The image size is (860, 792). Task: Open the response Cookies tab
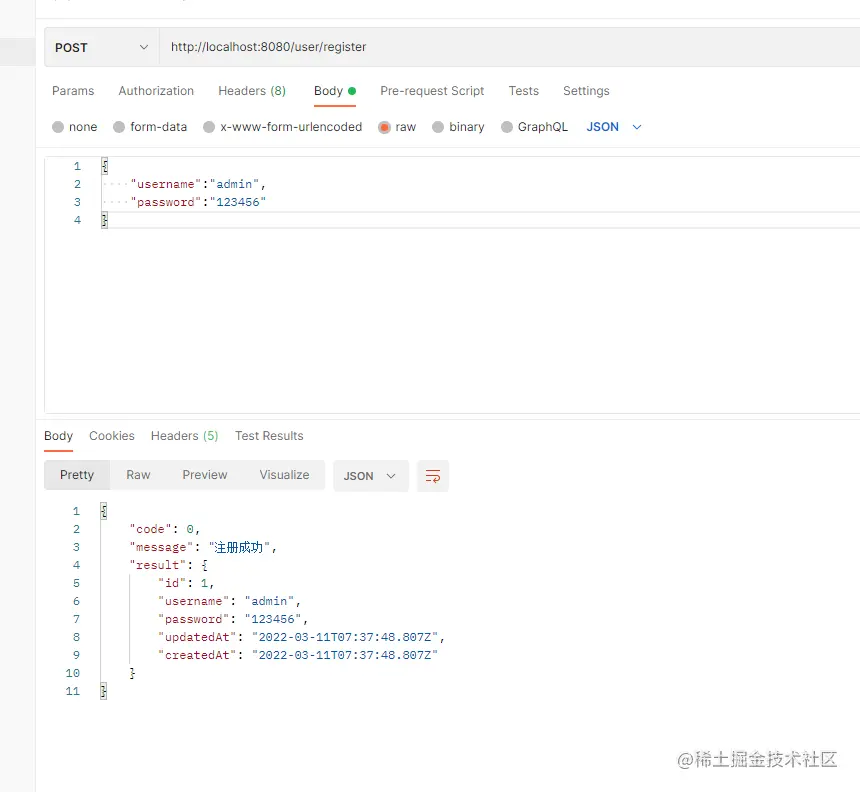112,435
